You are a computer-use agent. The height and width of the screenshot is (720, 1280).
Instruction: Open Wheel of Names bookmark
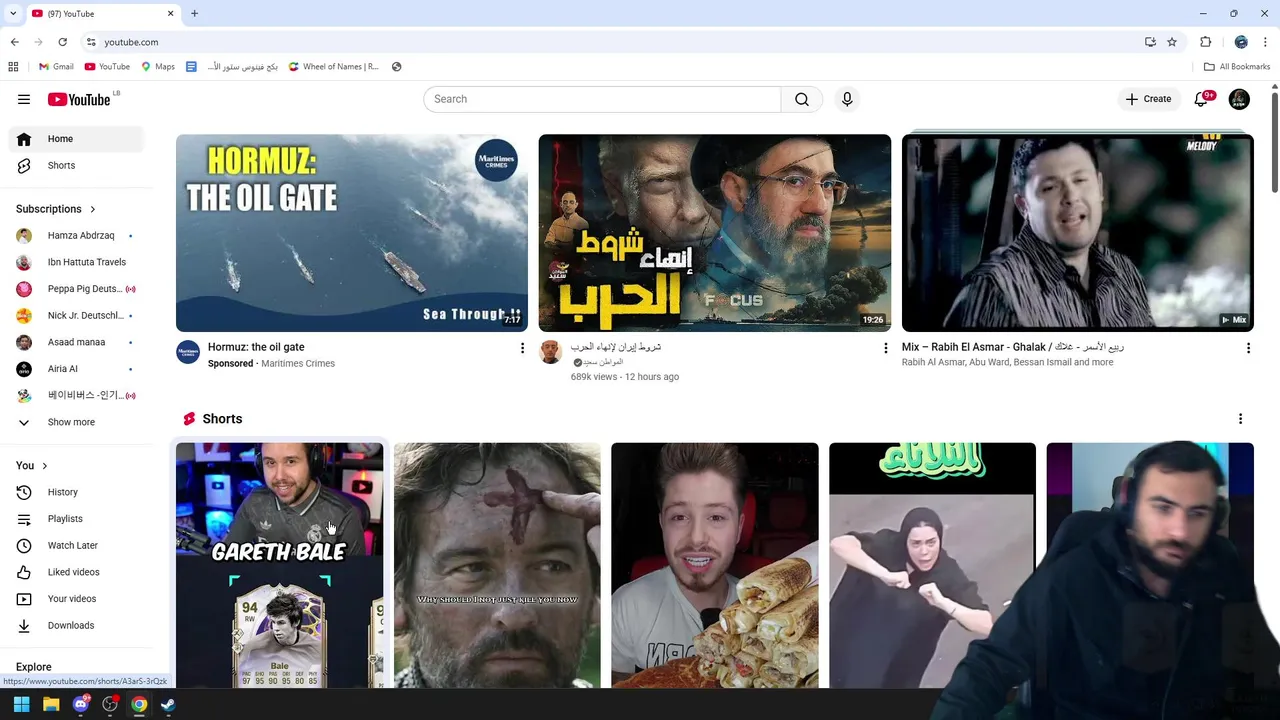334,67
